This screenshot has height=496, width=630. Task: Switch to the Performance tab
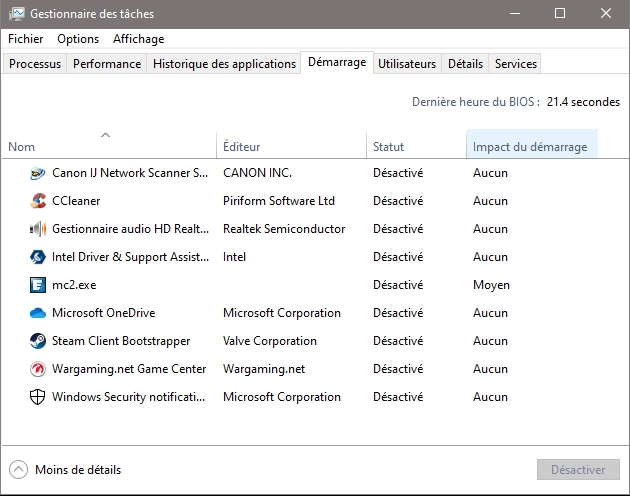click(x=107, y=64)
